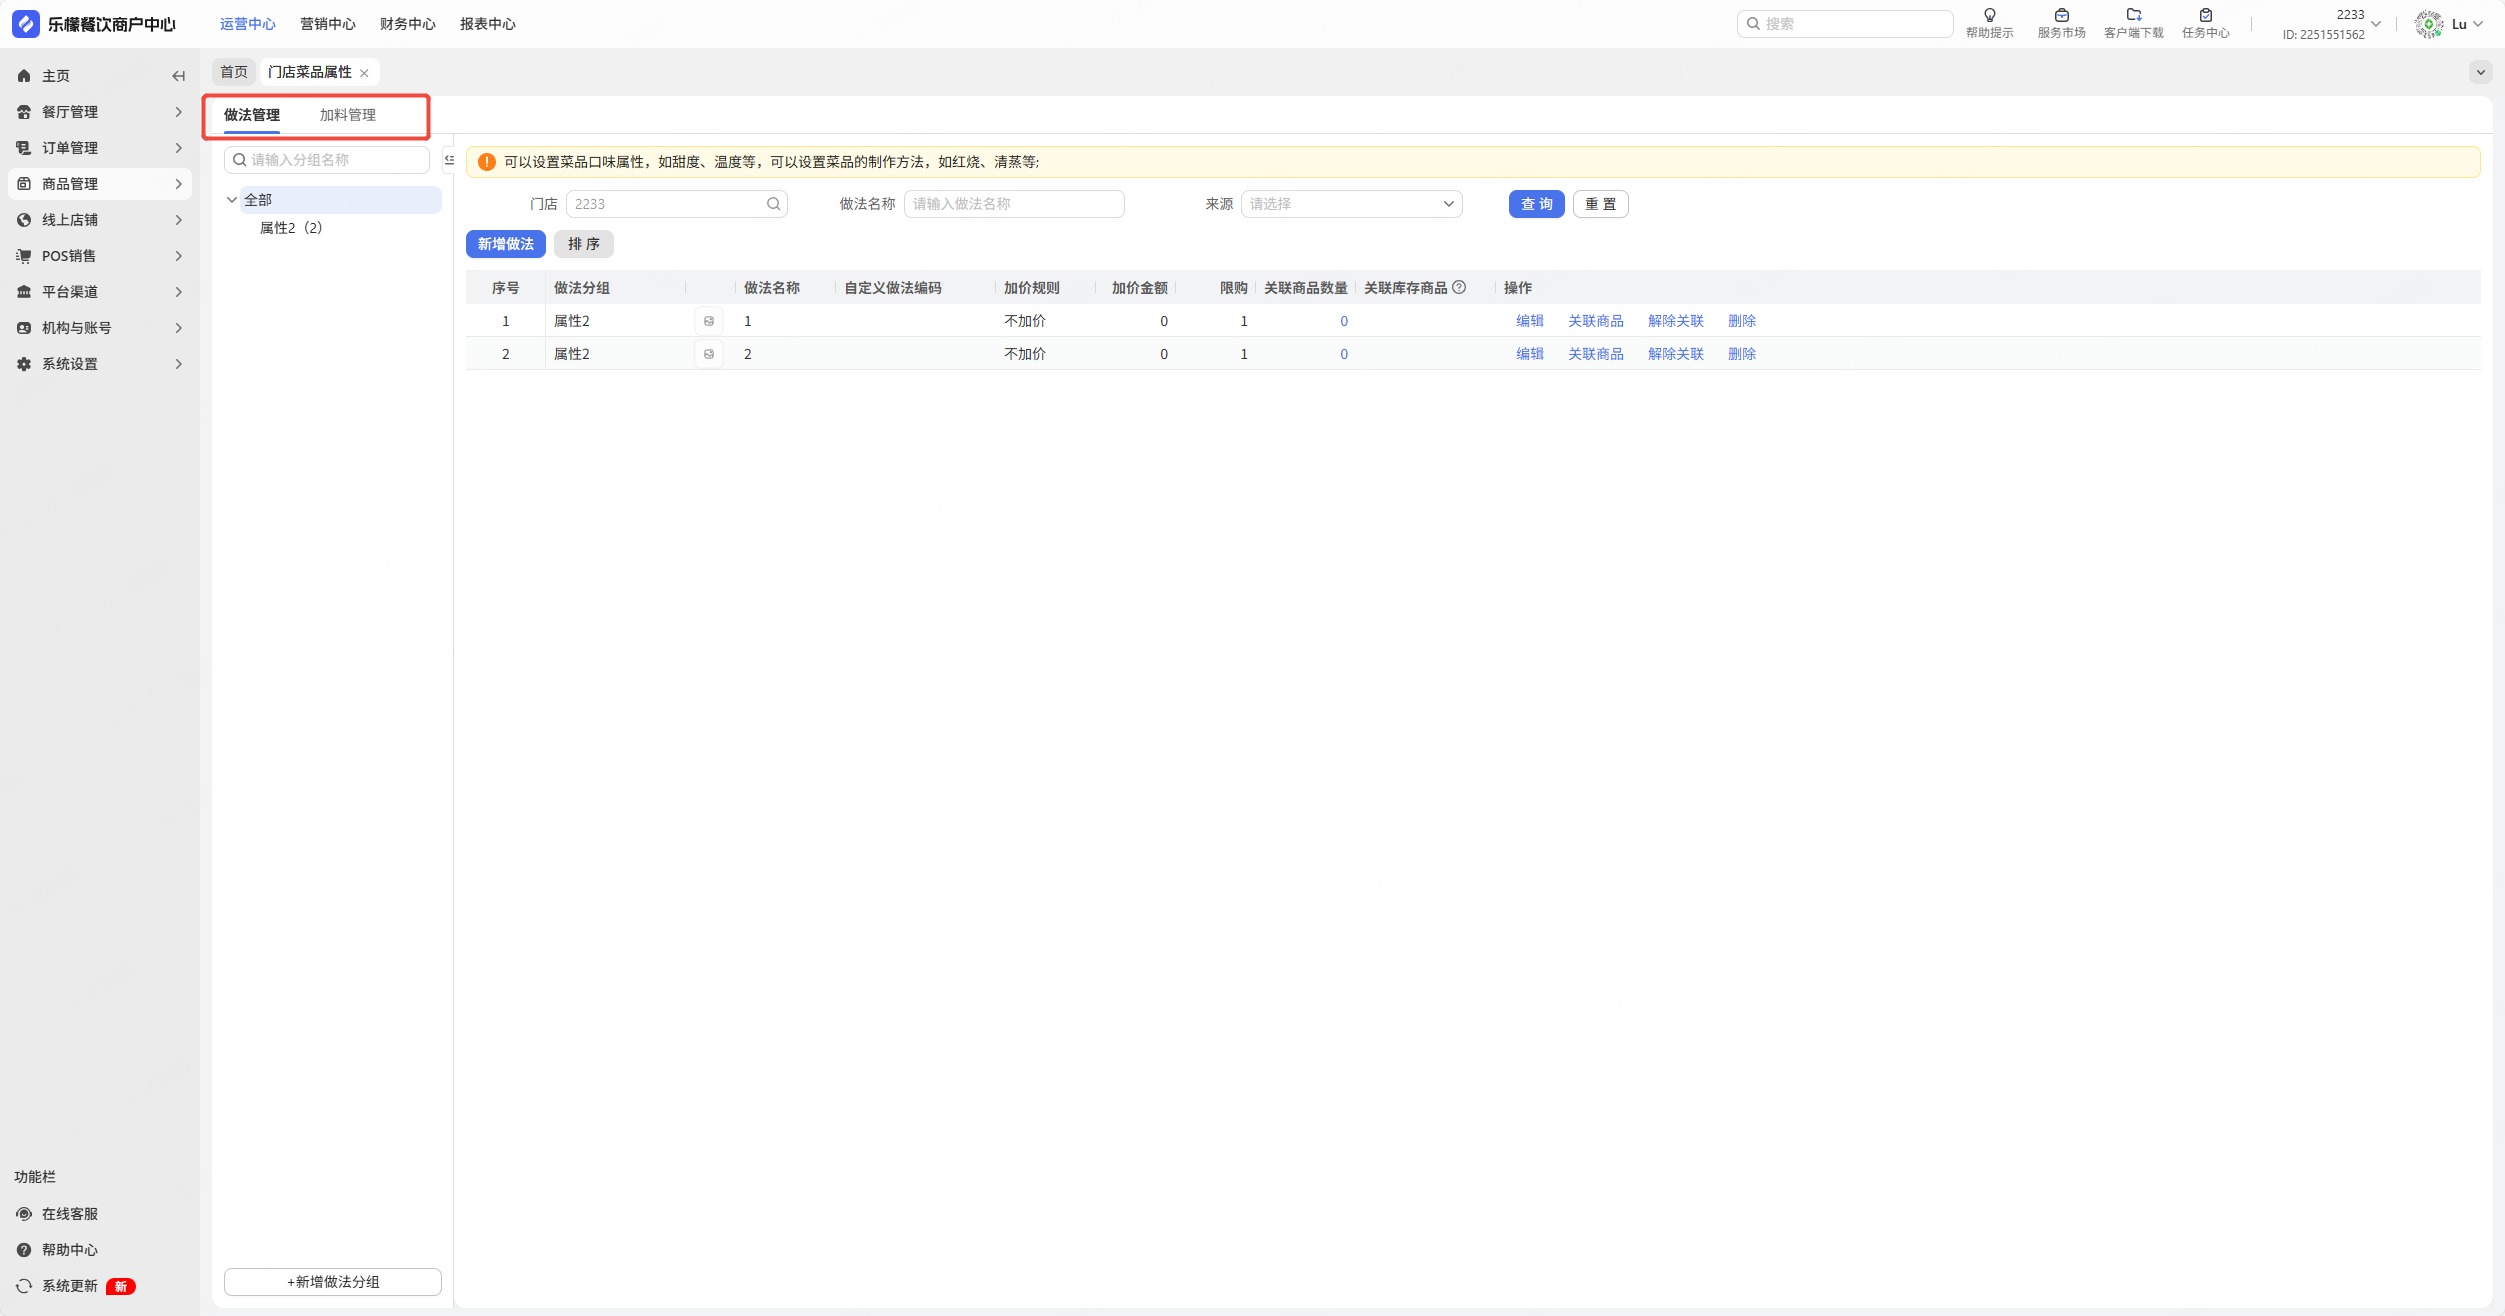Click the 新增做法 button

pos(505,244)
